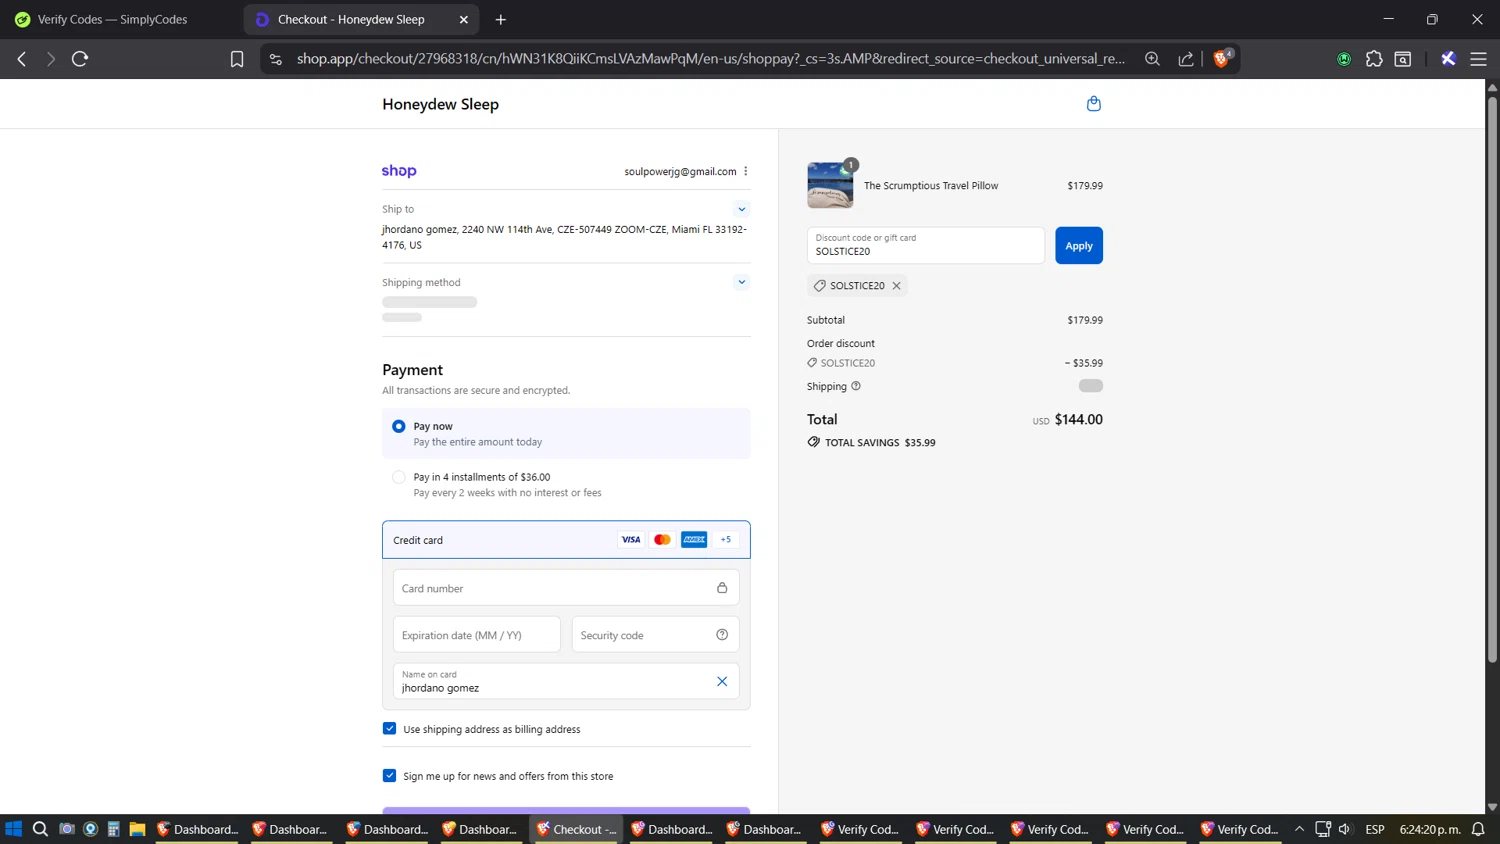Image resolution: width=1500 pixels, height=844 pixels.
Task: Click the blue X extension icon
Action: (x=1448, y=59)
